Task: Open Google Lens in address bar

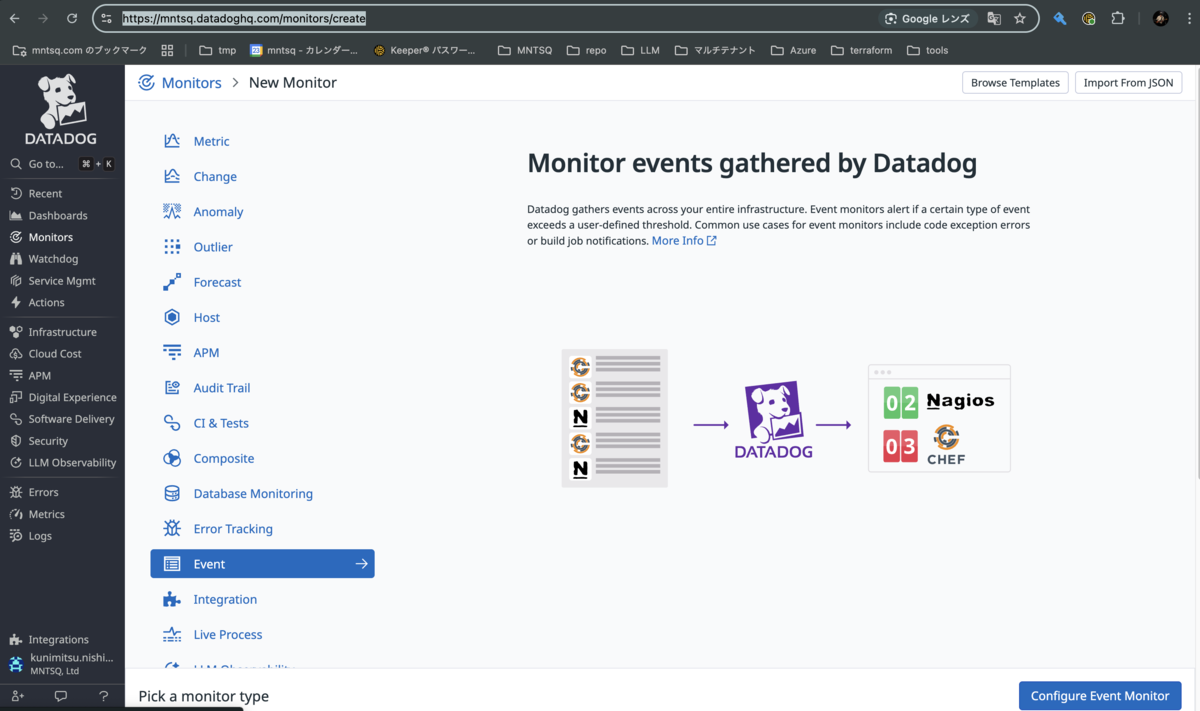Action: [927, 18]
